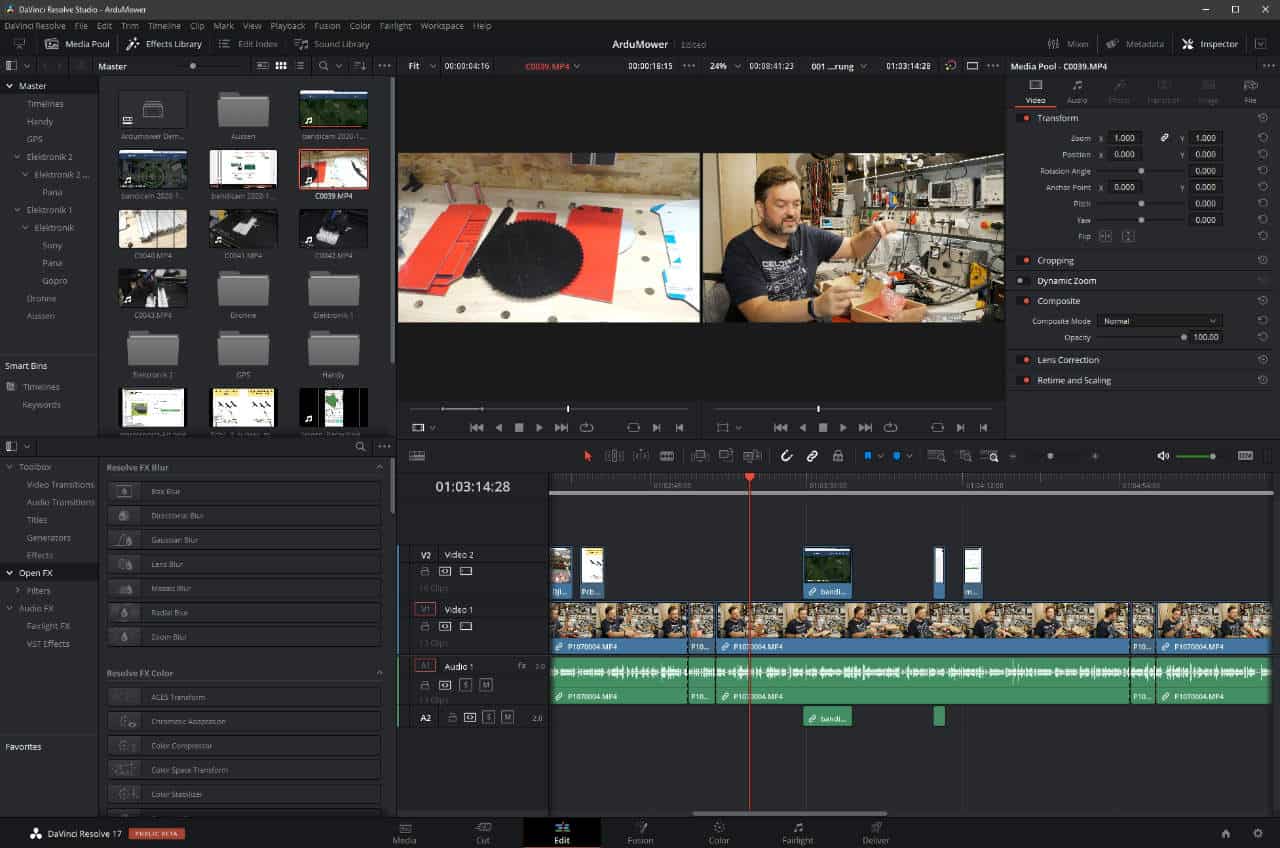
Task: Solo the Audio 1 track
Action: (x=465, y=685)
